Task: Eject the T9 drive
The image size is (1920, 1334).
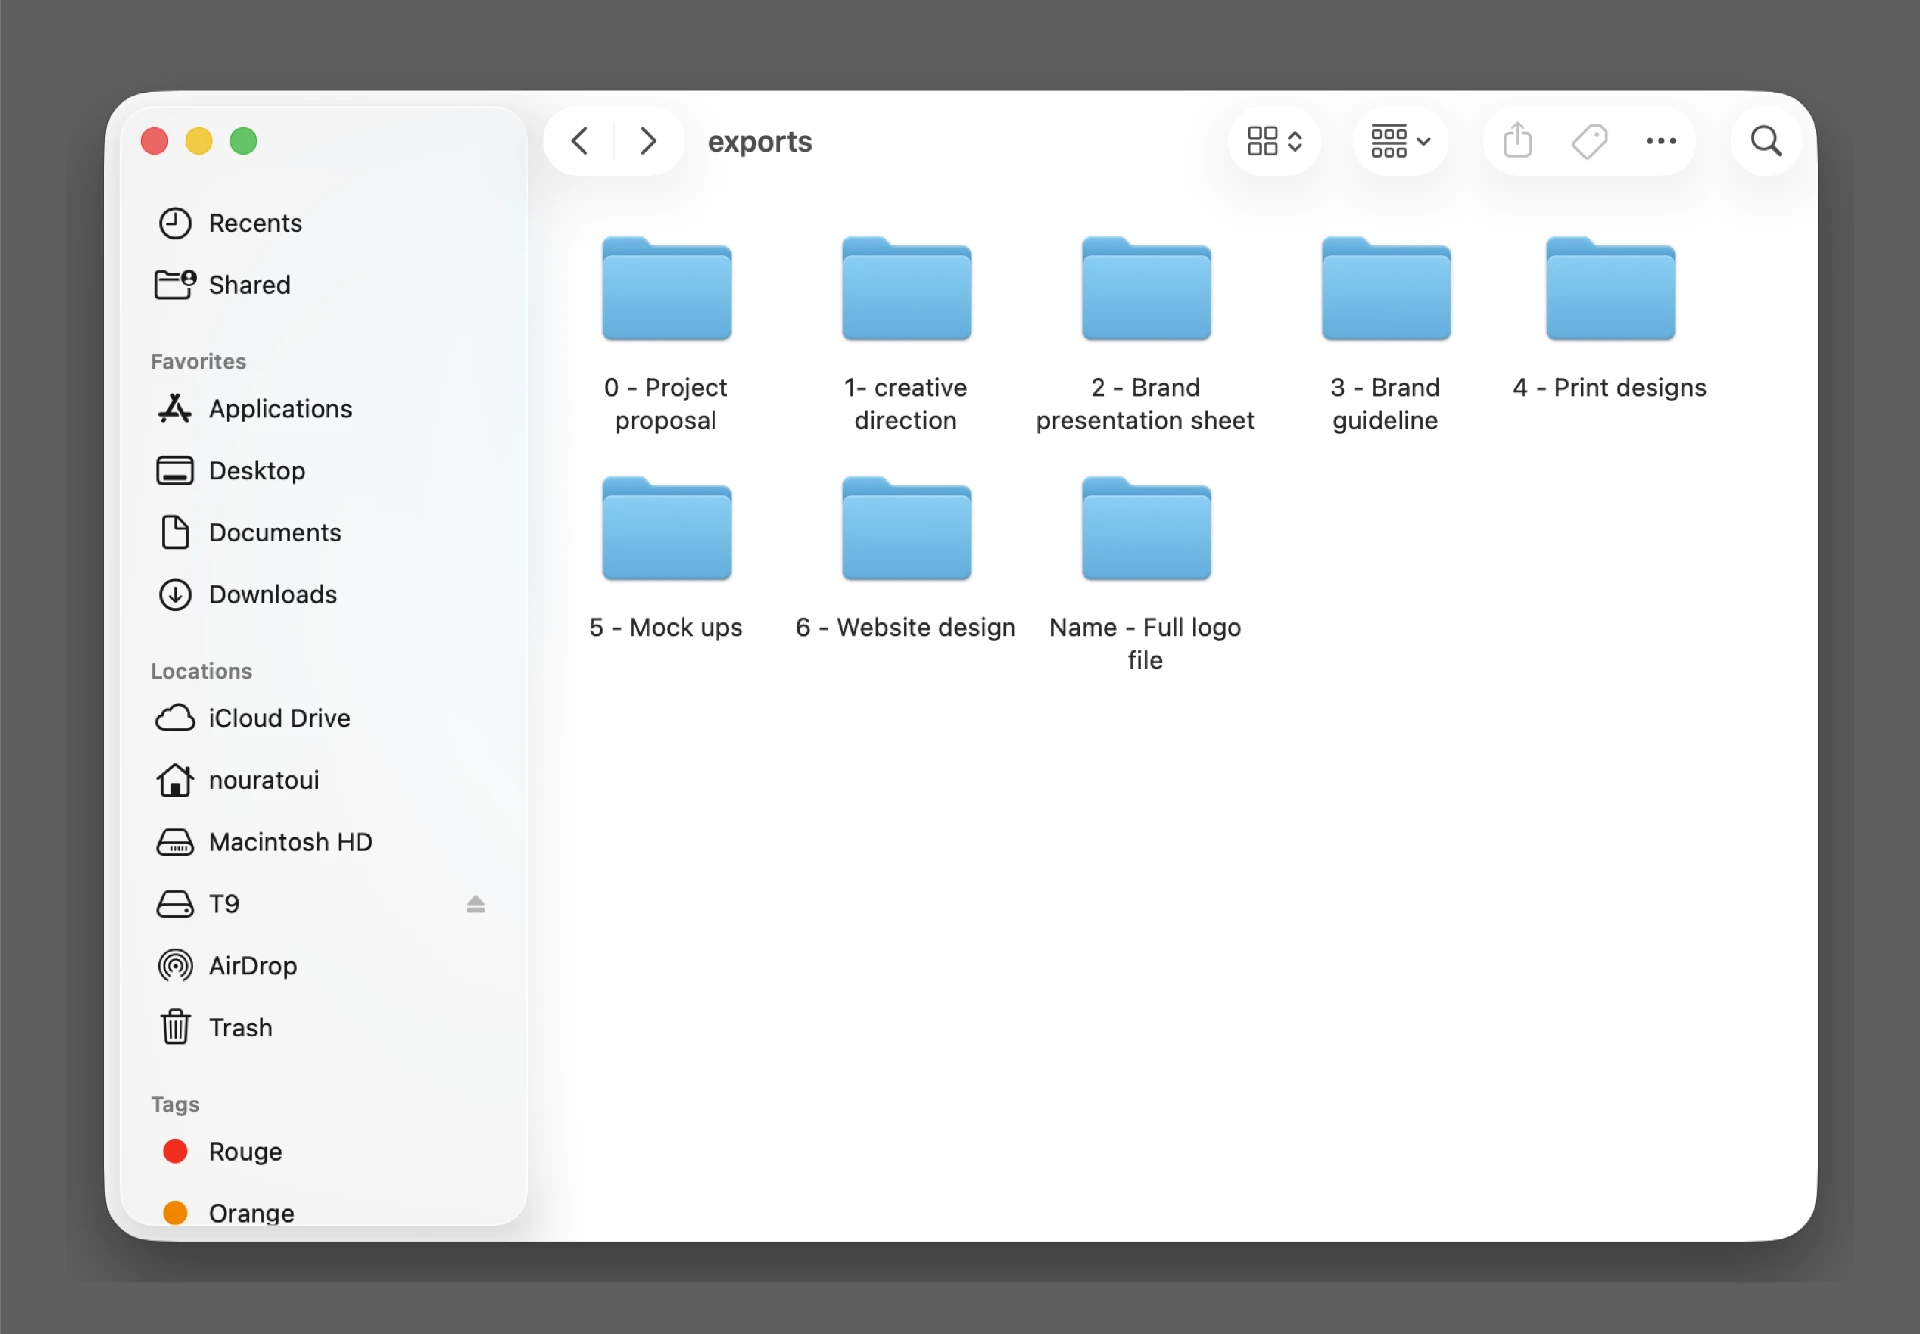Action: click(x=476, y=904)
